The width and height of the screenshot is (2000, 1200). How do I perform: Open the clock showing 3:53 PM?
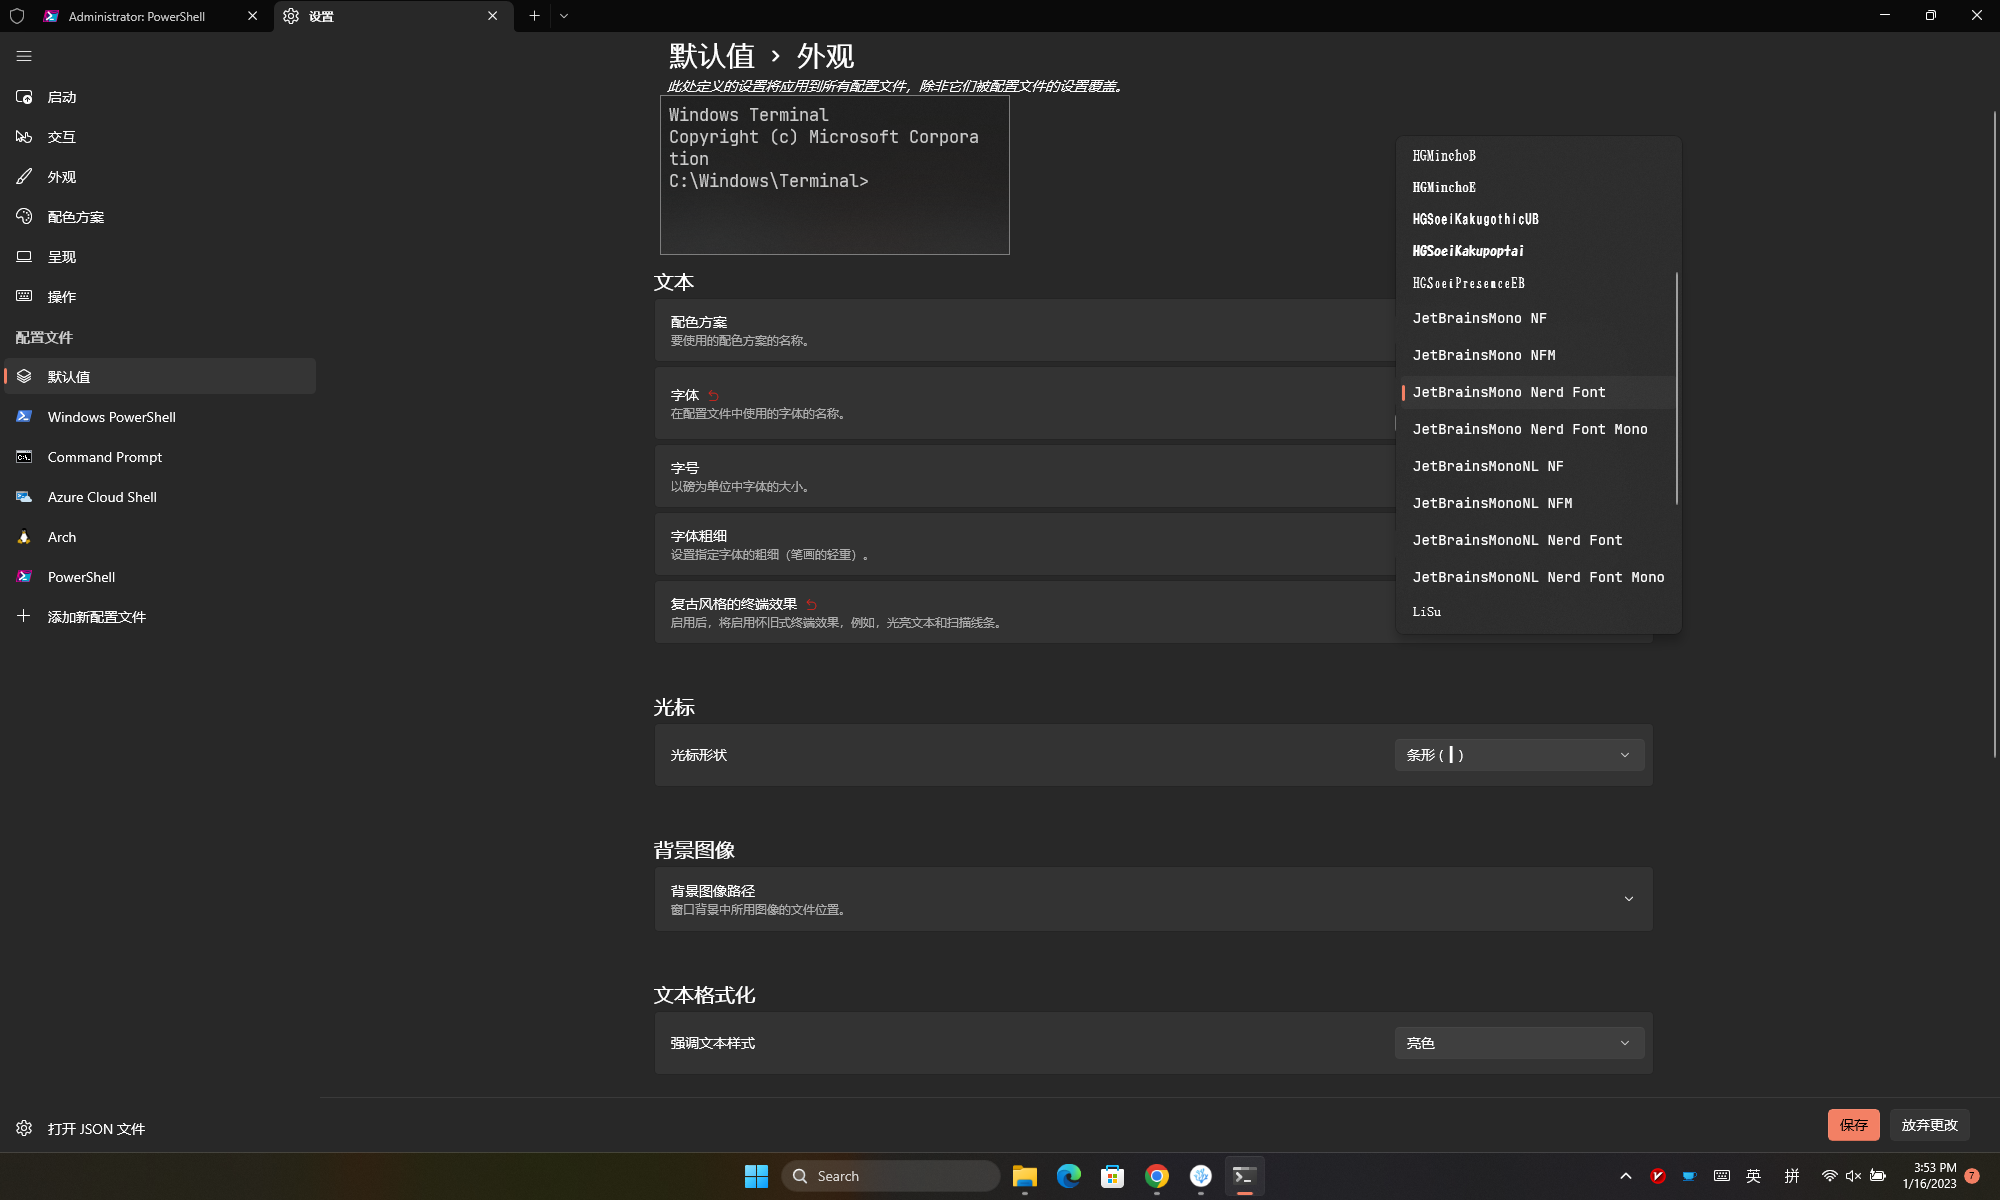coord(1929,1176)
